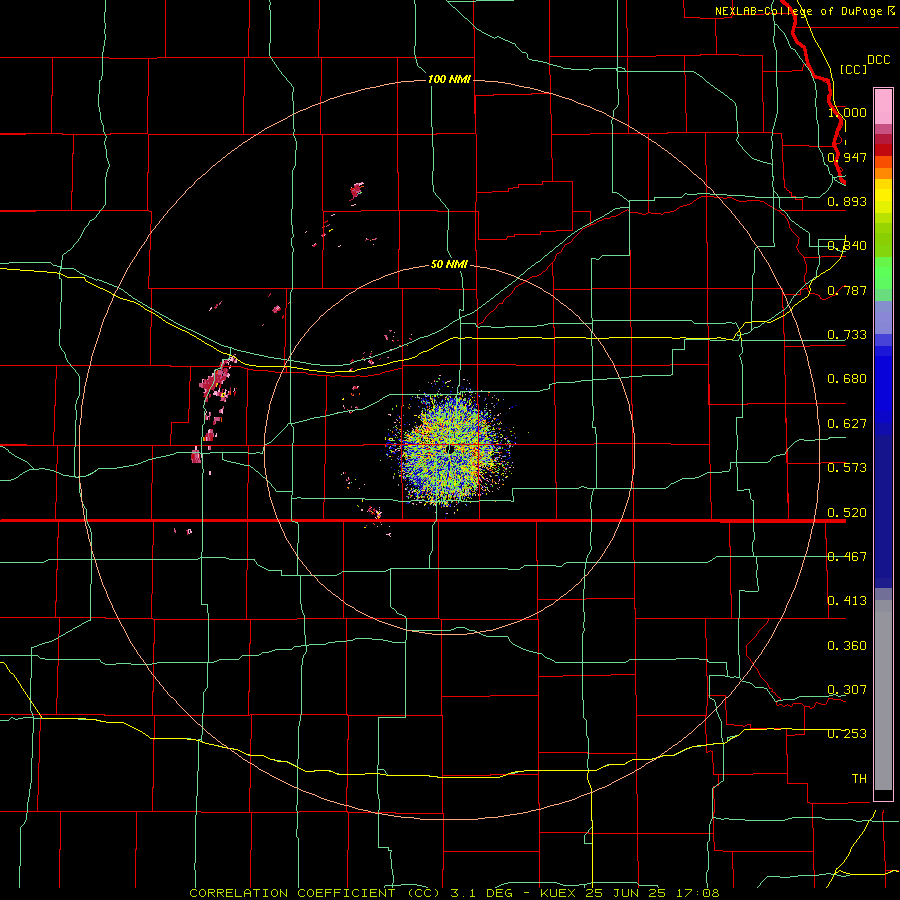Click the 1.000 scale value

coord(847,112)
